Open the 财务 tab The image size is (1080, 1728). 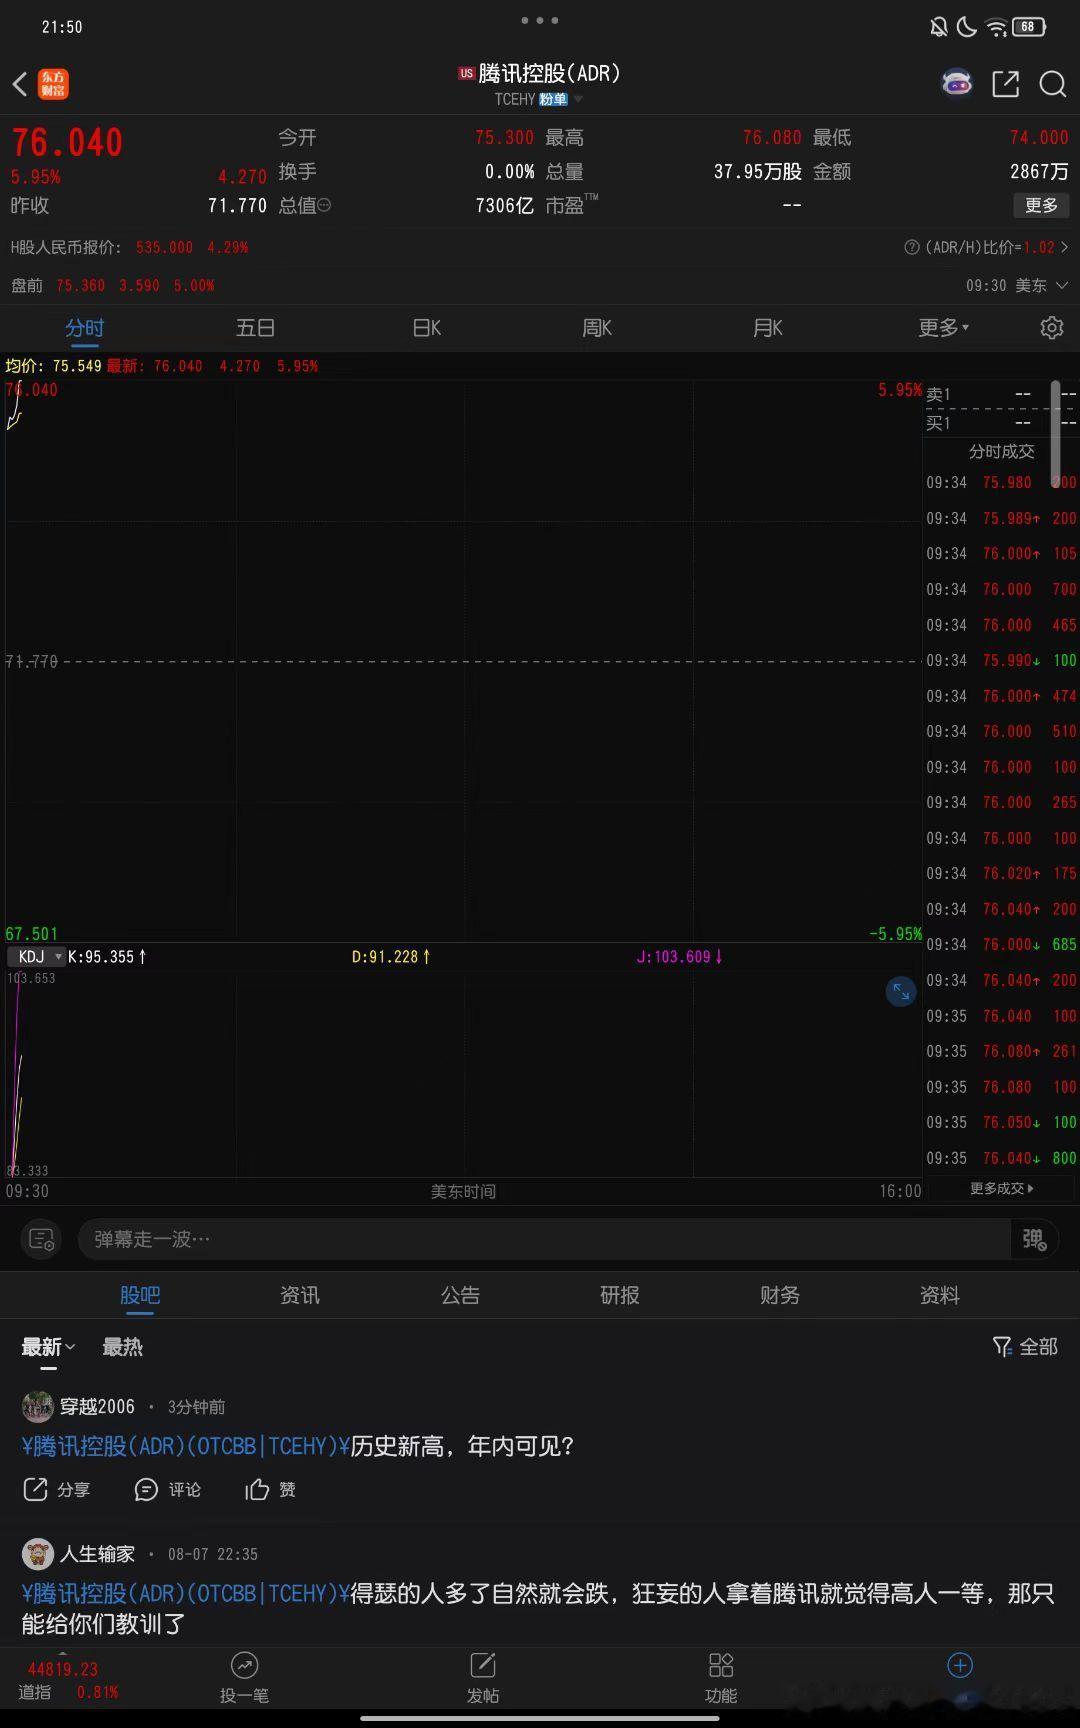click(x=780, y=1295)
